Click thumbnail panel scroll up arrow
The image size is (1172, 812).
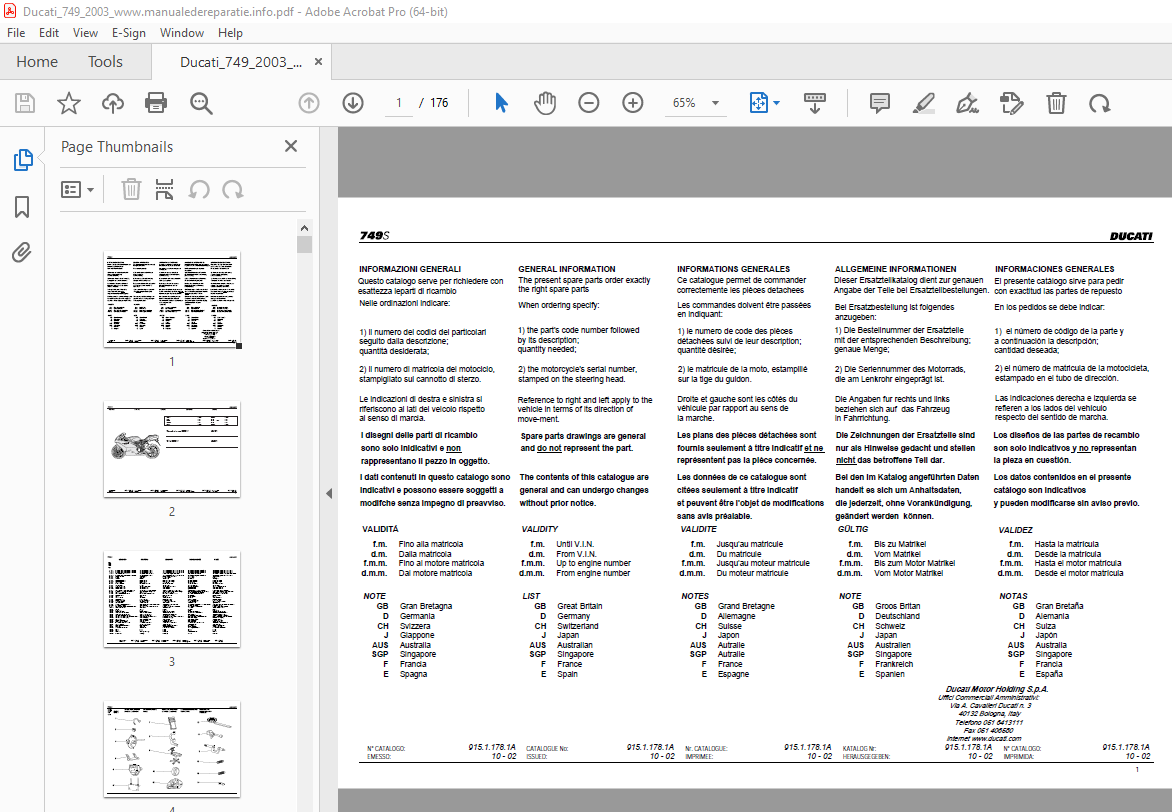(x=303, y=228)
